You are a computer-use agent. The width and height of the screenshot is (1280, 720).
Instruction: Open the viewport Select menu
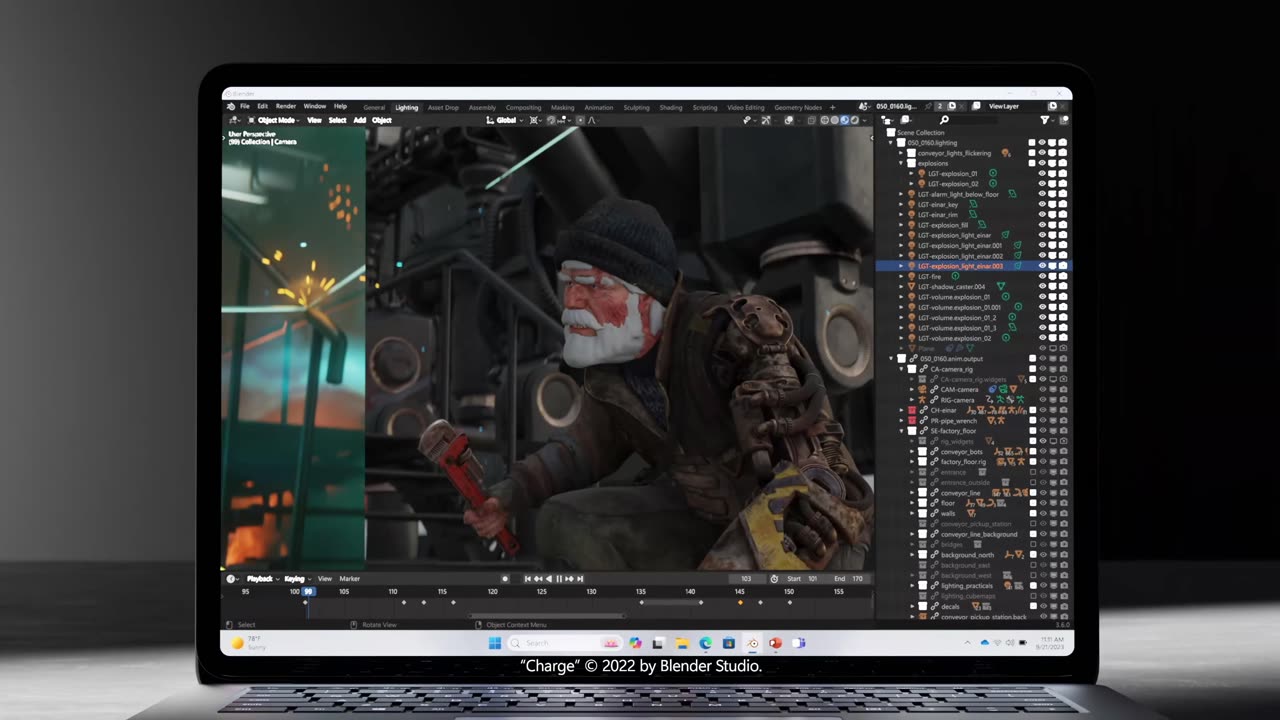pos(337,120)
